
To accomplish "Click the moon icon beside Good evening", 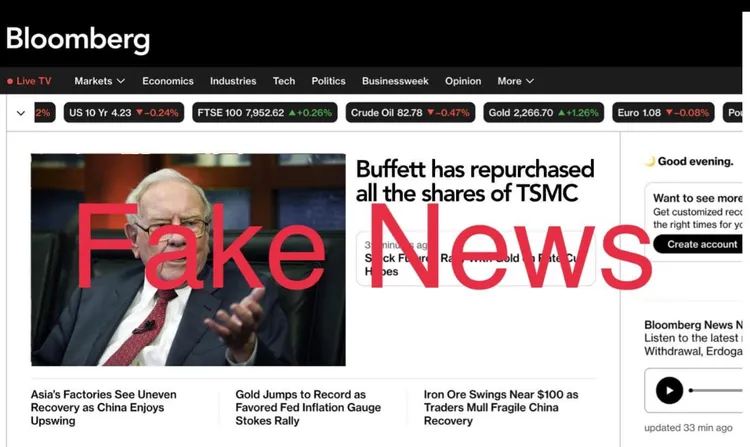I will point(650,162).
